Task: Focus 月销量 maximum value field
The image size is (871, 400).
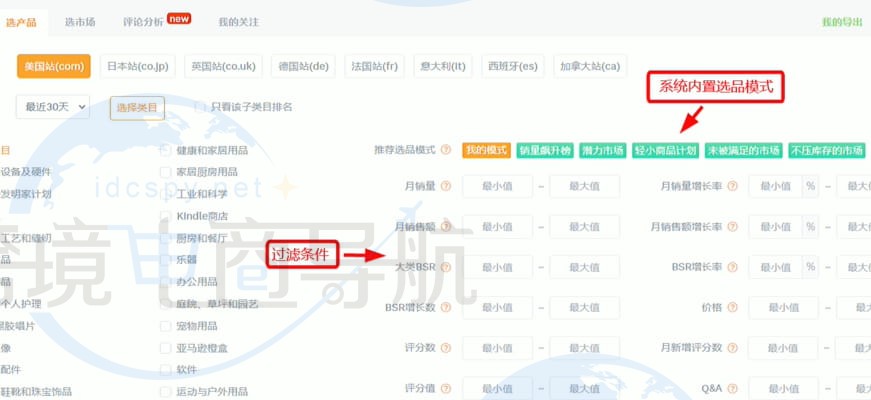Action: tap(584, 186)
